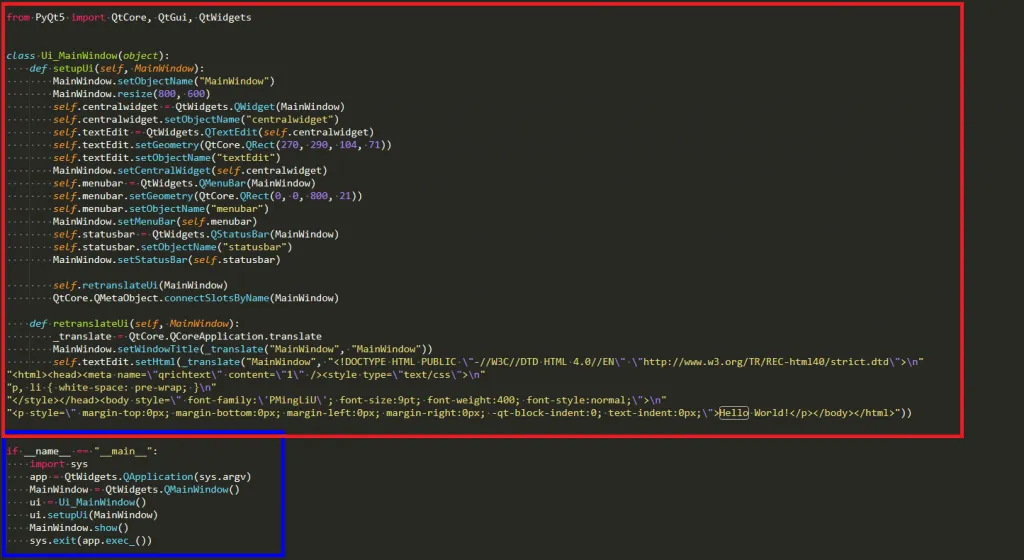The image size is (1024, 560).
Task: Click the boxed "Hello" word in the HTML string
Action: coord(733,413)
